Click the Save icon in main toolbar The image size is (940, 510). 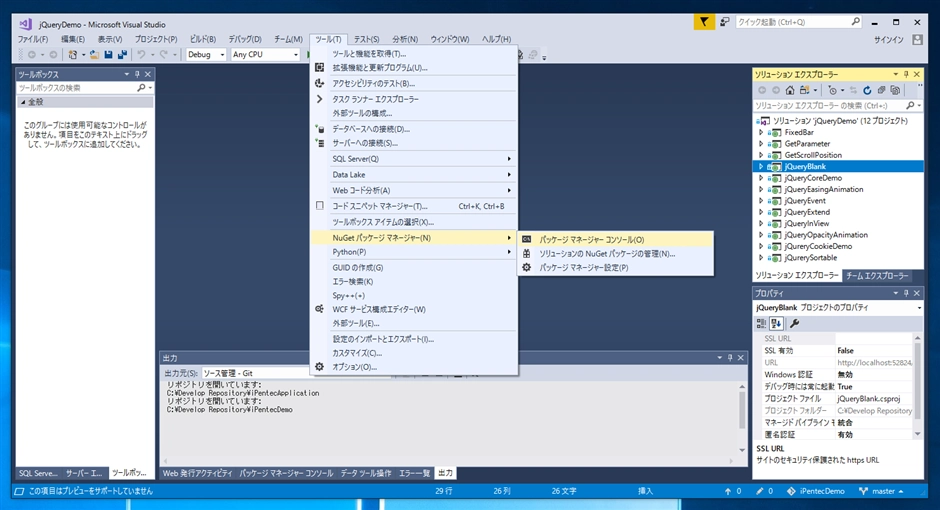pyautogui.click(x=109, y=55)
